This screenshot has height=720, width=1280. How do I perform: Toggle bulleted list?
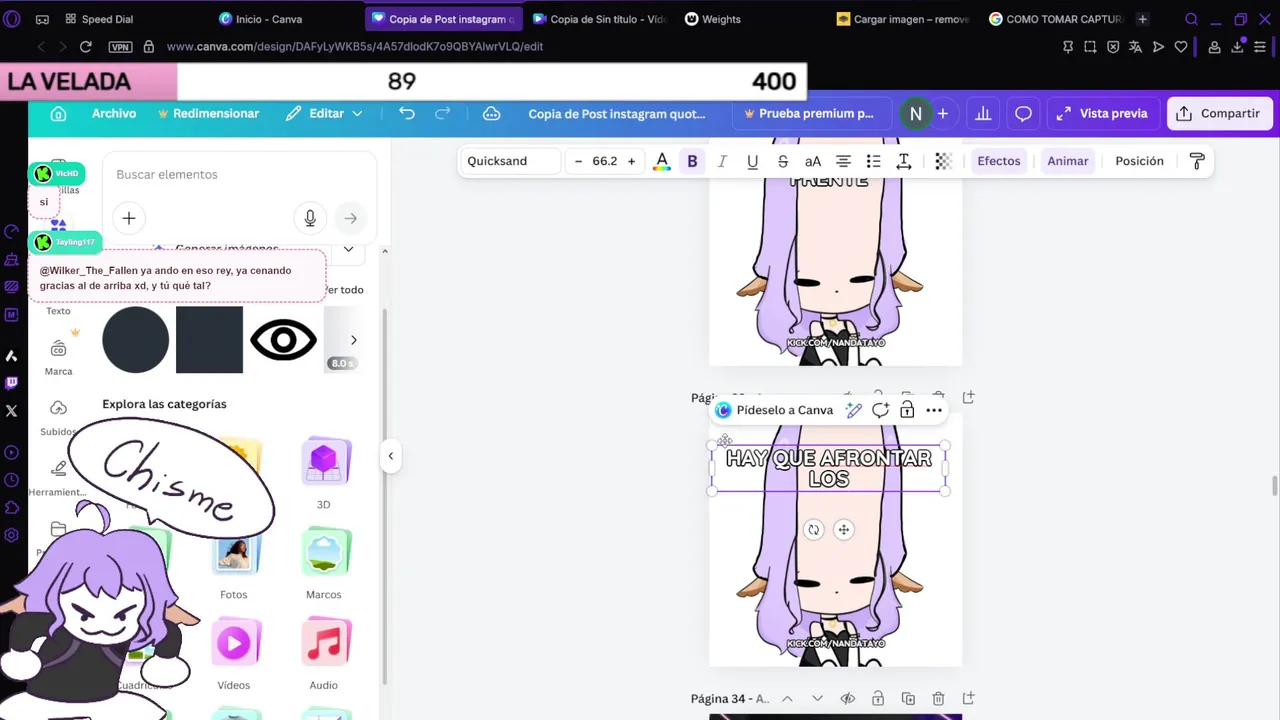873,161
